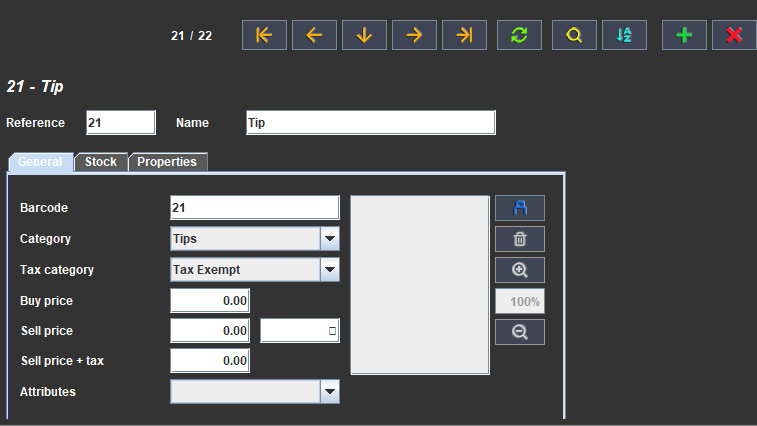Open the image file chooser button
The height and width of the screenshot is (426, 757).
(520, 208)
